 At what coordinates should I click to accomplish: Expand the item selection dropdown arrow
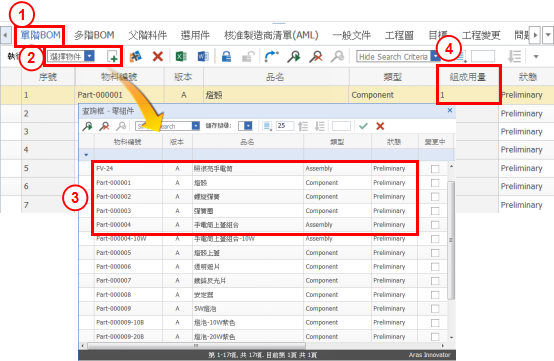(90, 56)
